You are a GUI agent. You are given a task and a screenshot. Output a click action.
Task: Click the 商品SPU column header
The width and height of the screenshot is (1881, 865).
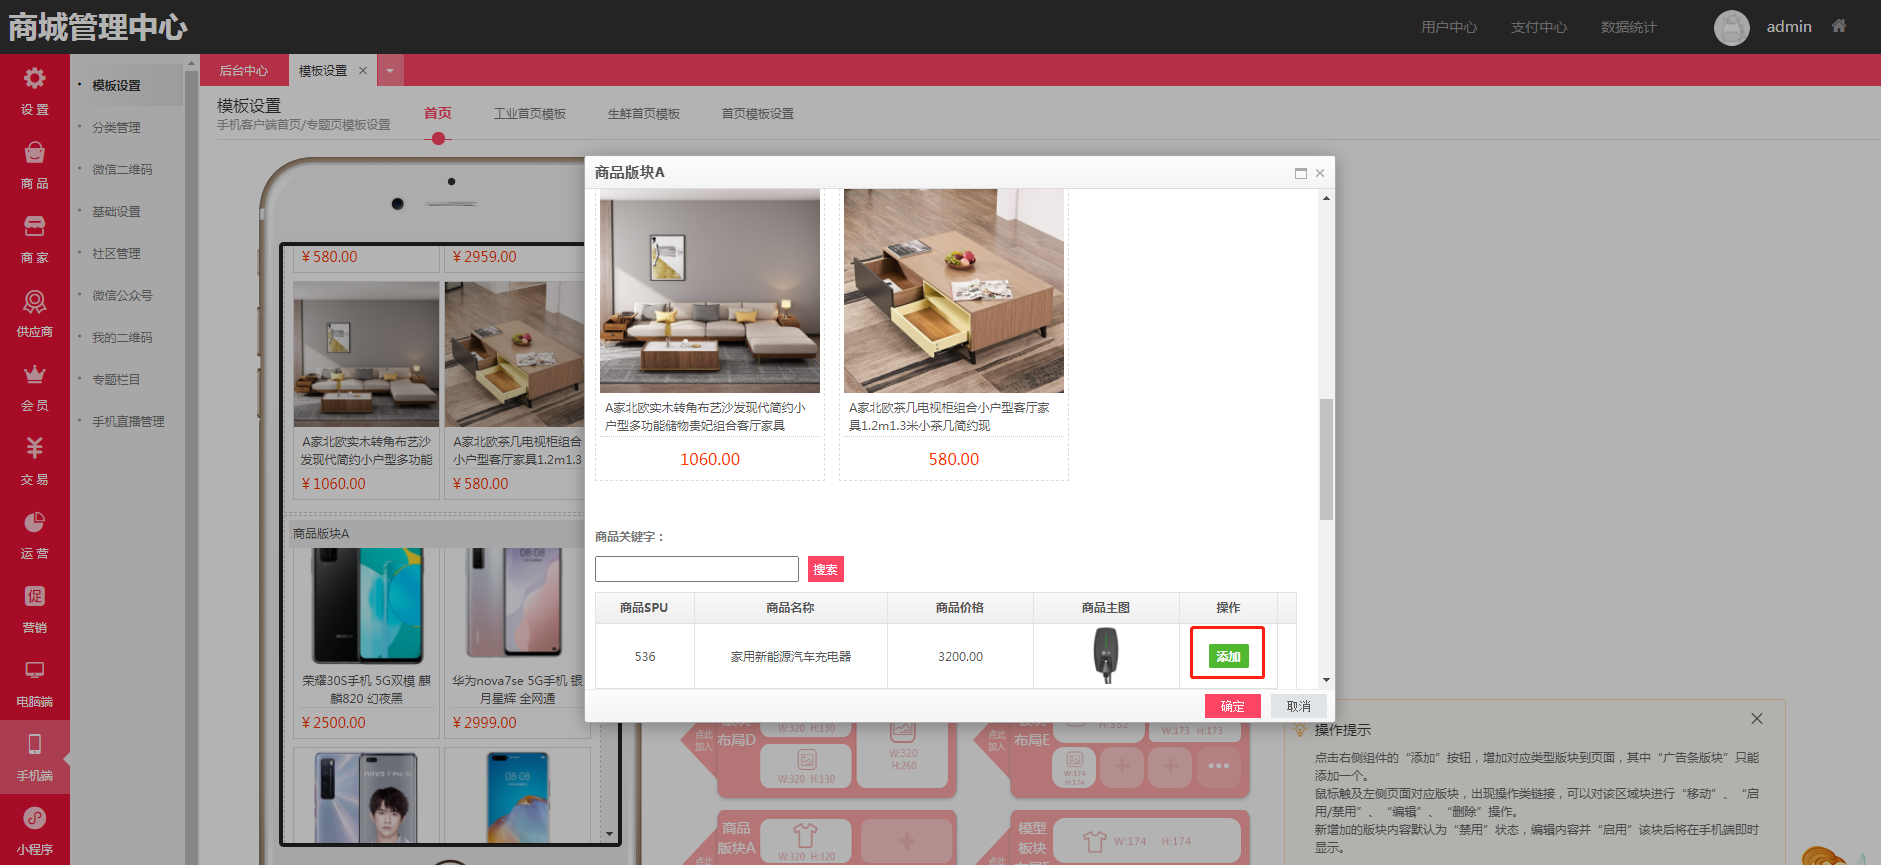[x=644, y=607]
